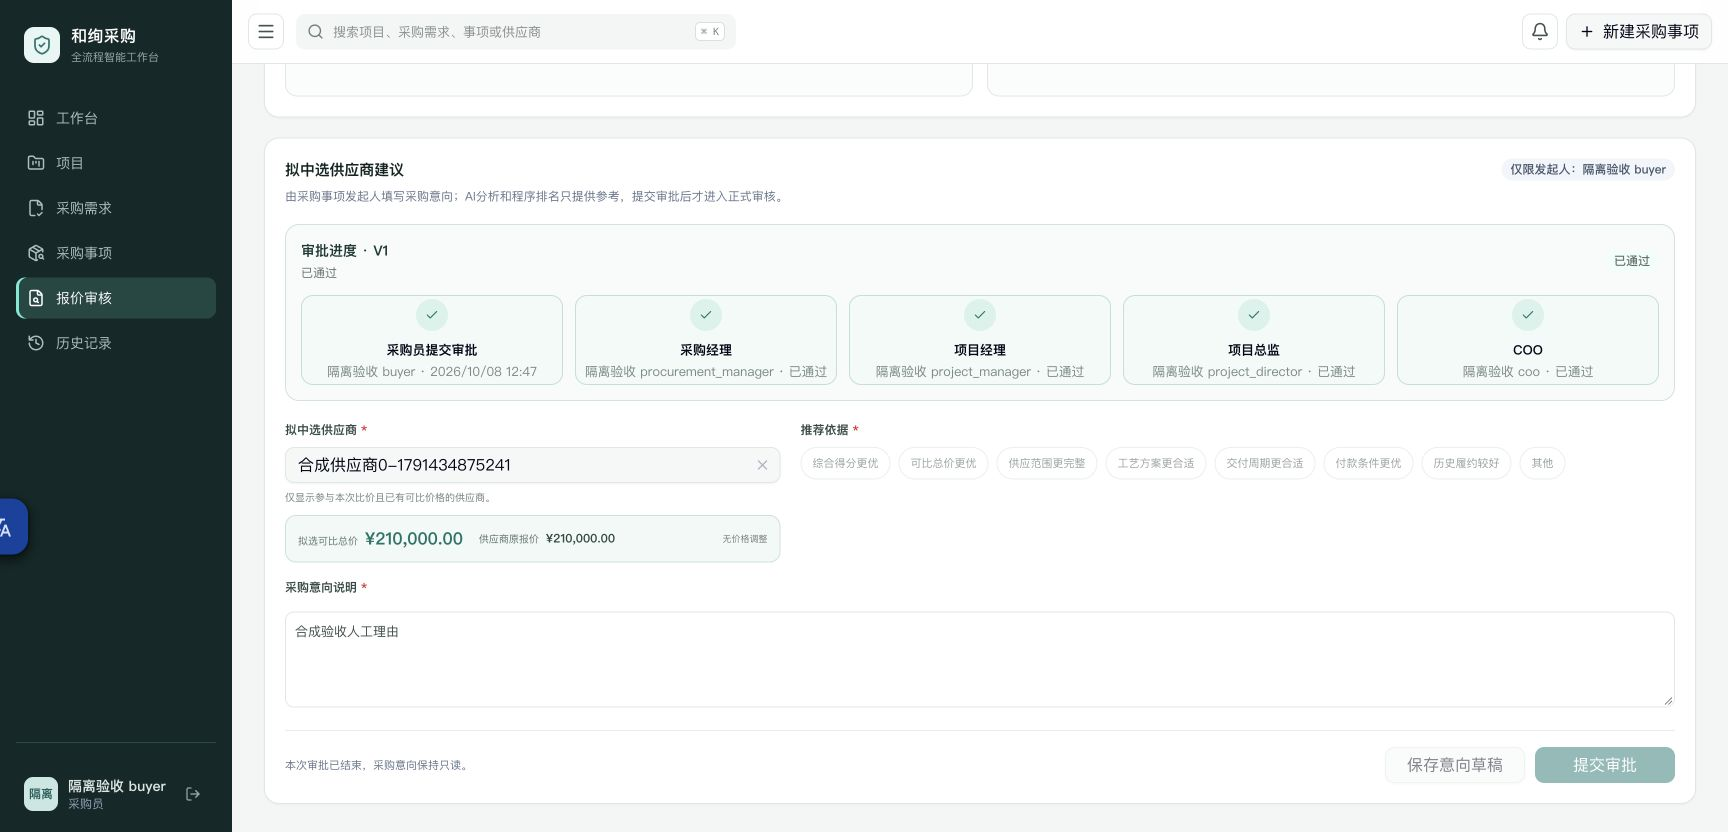The height and width of the screenshot is (832, 1728).
Task: Click 仅显示参与本次比价 hint text
Action: 390,497
